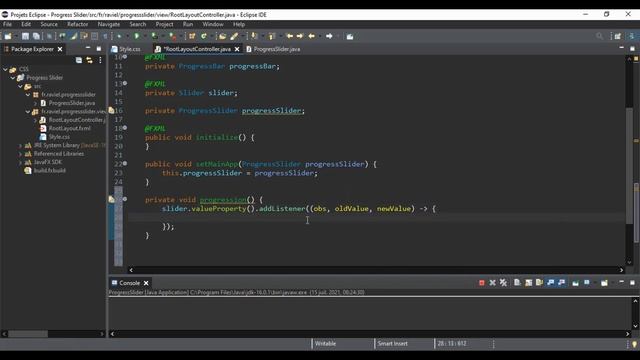
Task: Switch to the ProgressSlider.java editor tab
Action: [273, 49]
